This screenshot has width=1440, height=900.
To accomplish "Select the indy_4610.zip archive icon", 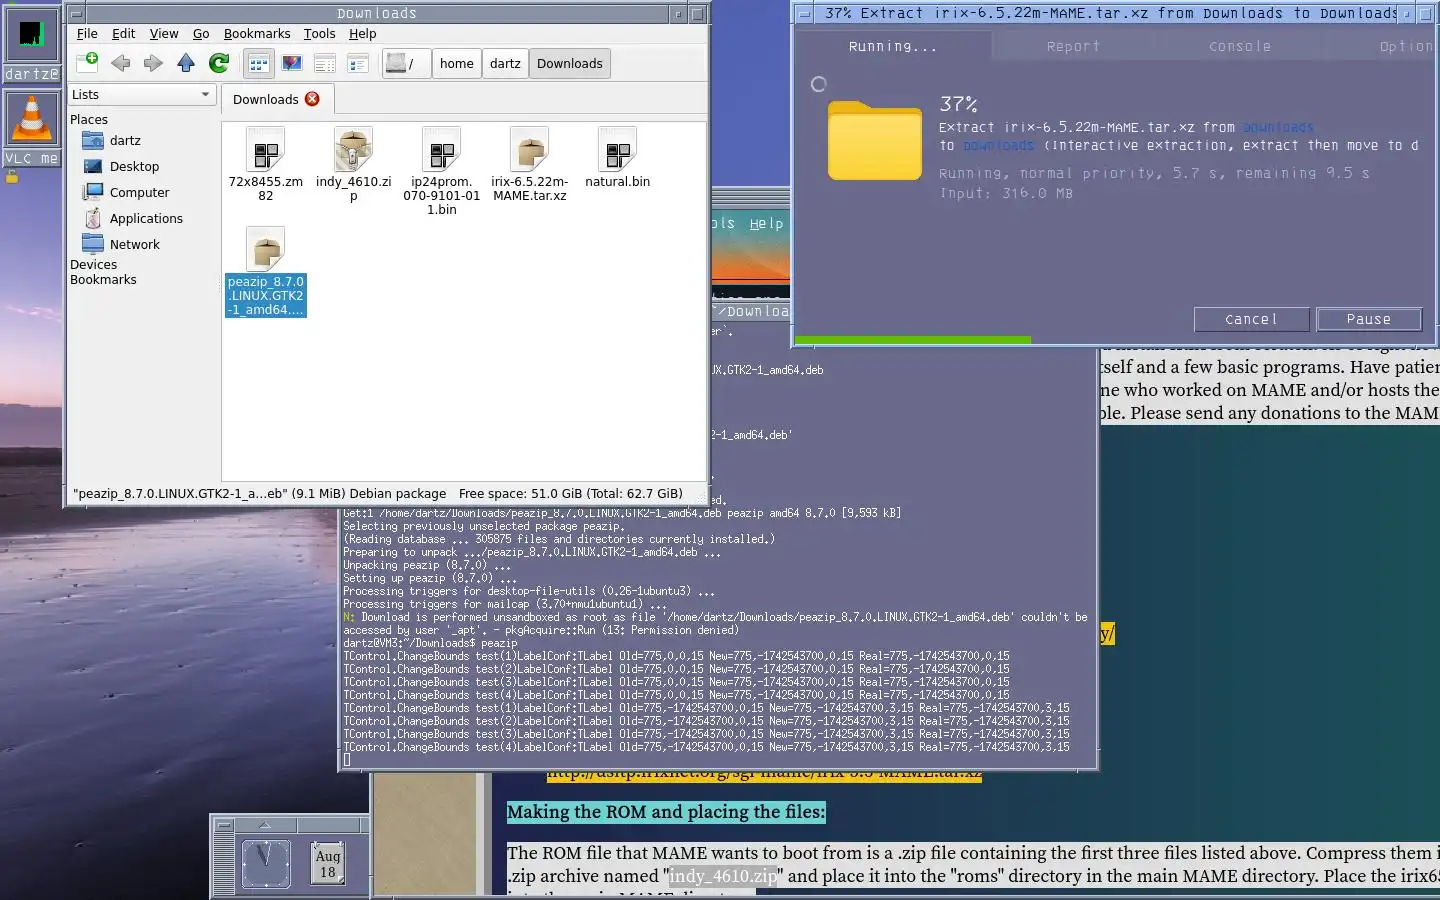I will pos(353,151).
